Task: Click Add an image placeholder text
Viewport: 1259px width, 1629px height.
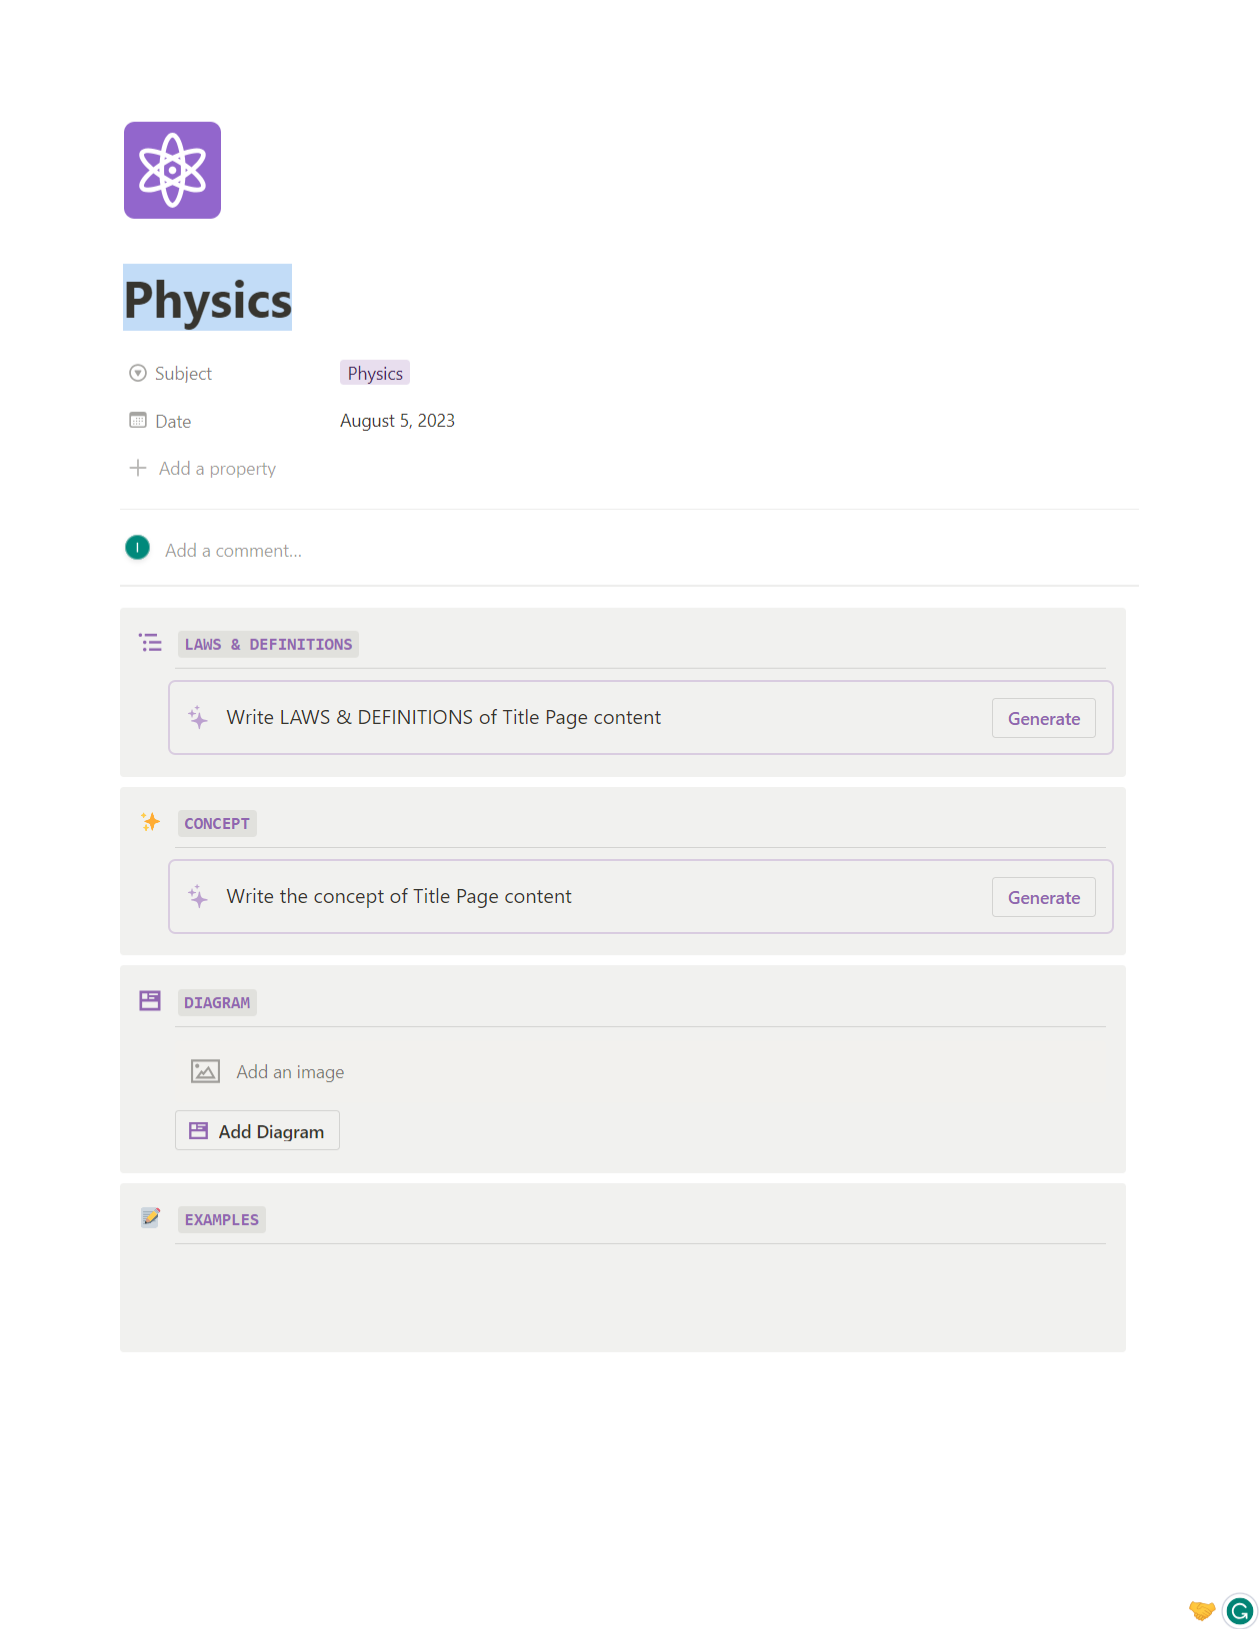Action: 290,1072
